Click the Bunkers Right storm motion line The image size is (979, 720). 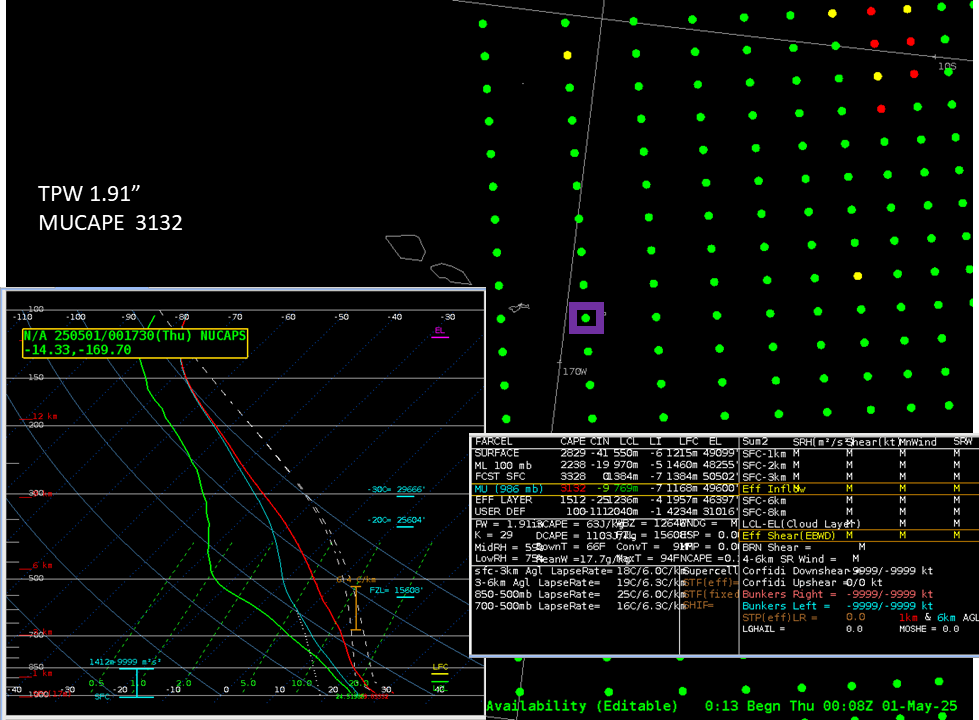coord(837,594)
